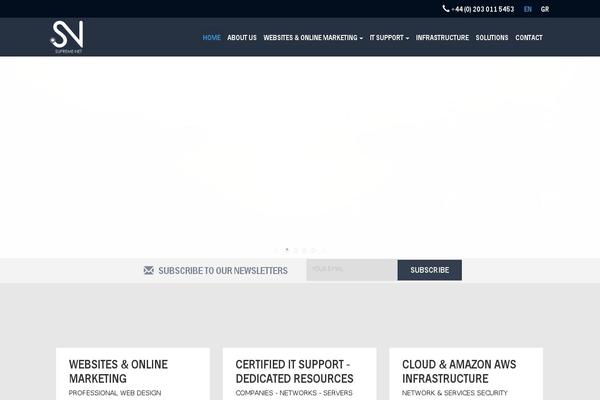Open the Contact menu item

click(529, 38)
